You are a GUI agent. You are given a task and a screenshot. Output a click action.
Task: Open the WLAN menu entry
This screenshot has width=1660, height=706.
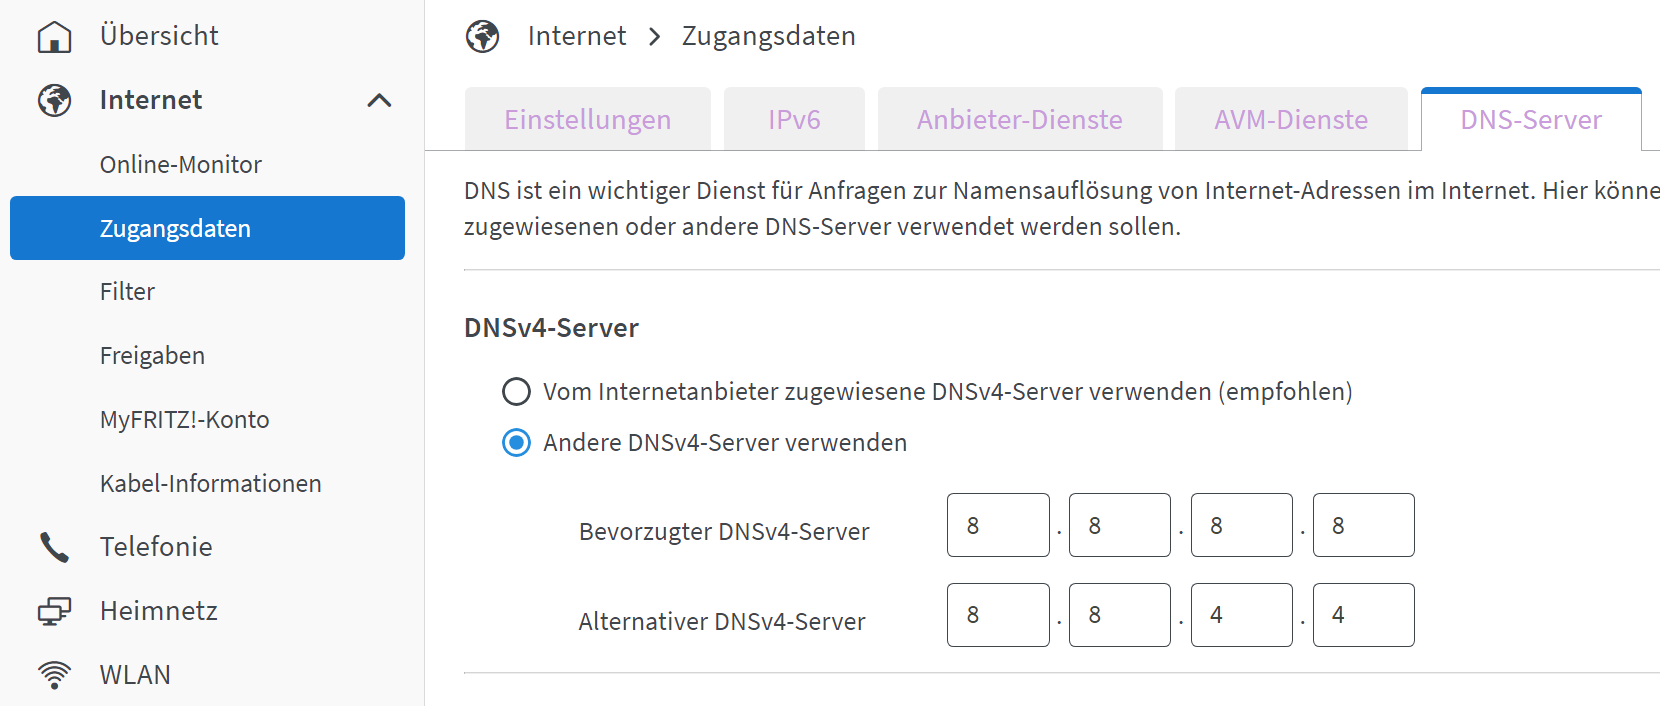135,675
